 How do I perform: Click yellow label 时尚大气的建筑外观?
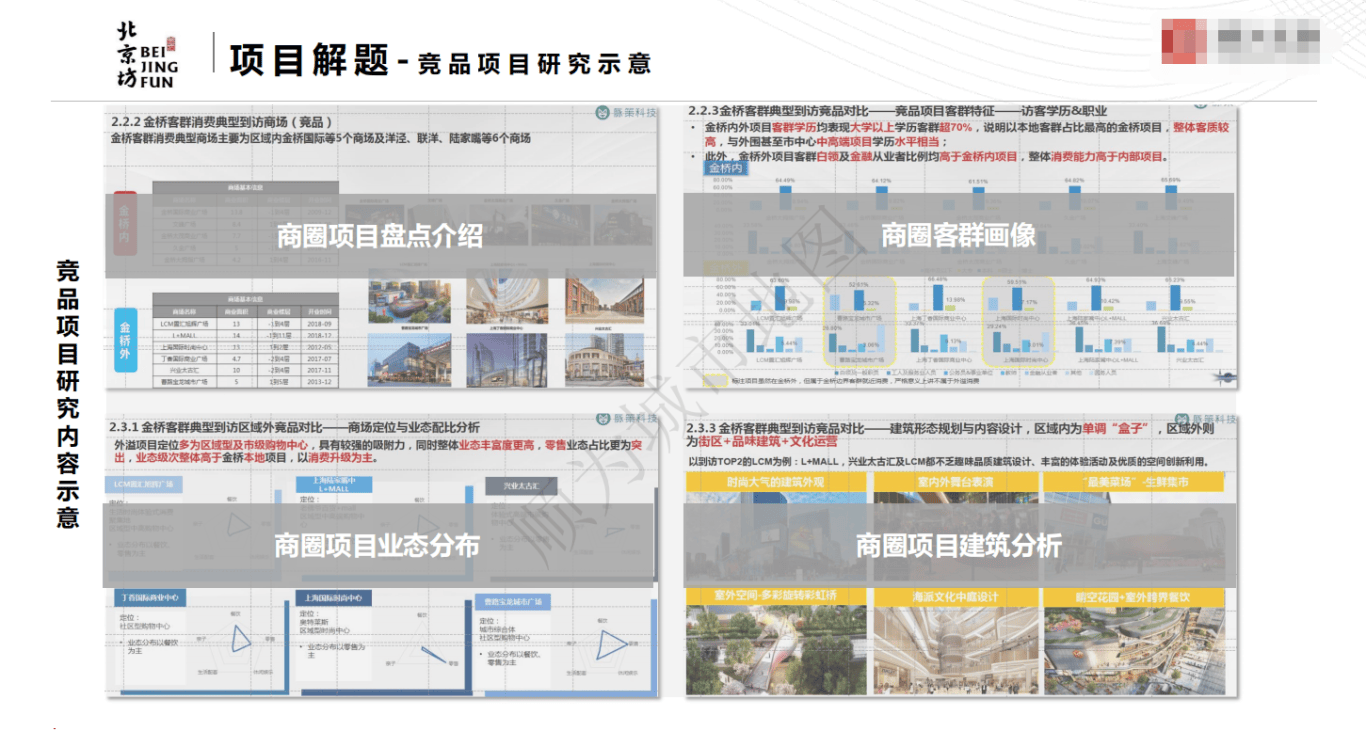click(776, 482)
